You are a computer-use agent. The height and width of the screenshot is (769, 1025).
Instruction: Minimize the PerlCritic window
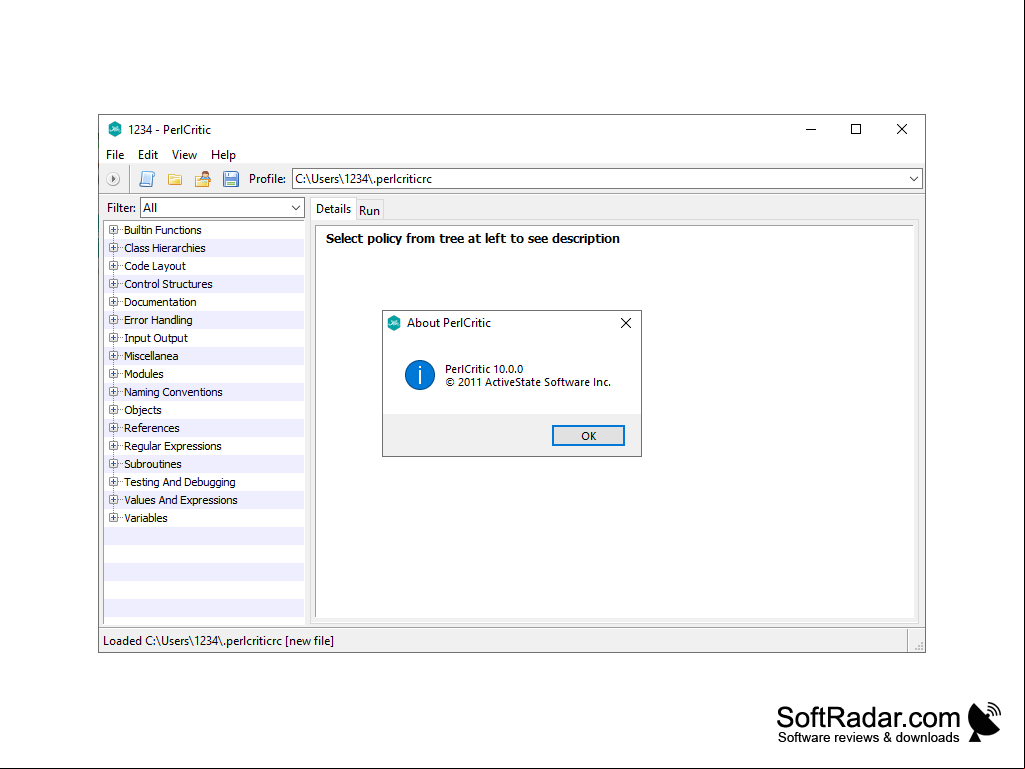pos(811,129)
